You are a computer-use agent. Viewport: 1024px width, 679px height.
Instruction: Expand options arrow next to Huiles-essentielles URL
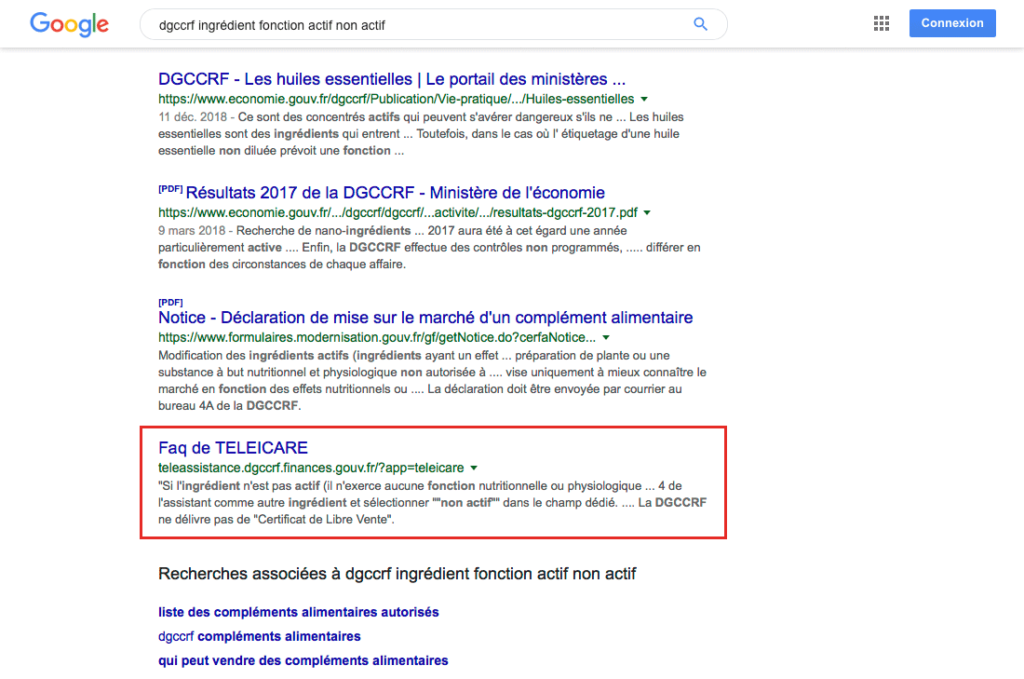[645, 99]
